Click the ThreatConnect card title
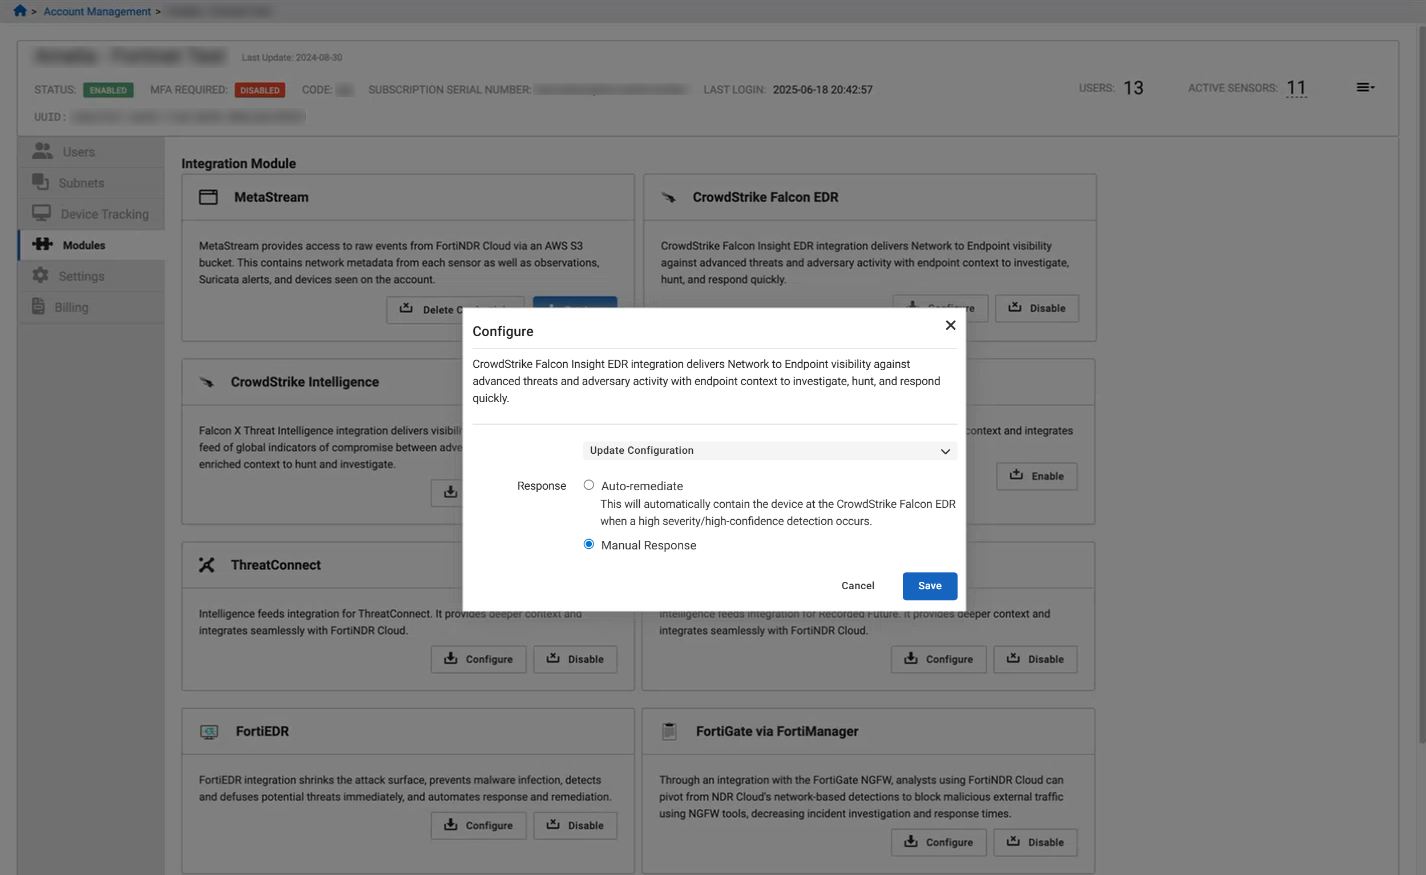The width and height of the screenshot is (1426, 875). [x=276, y=565]
